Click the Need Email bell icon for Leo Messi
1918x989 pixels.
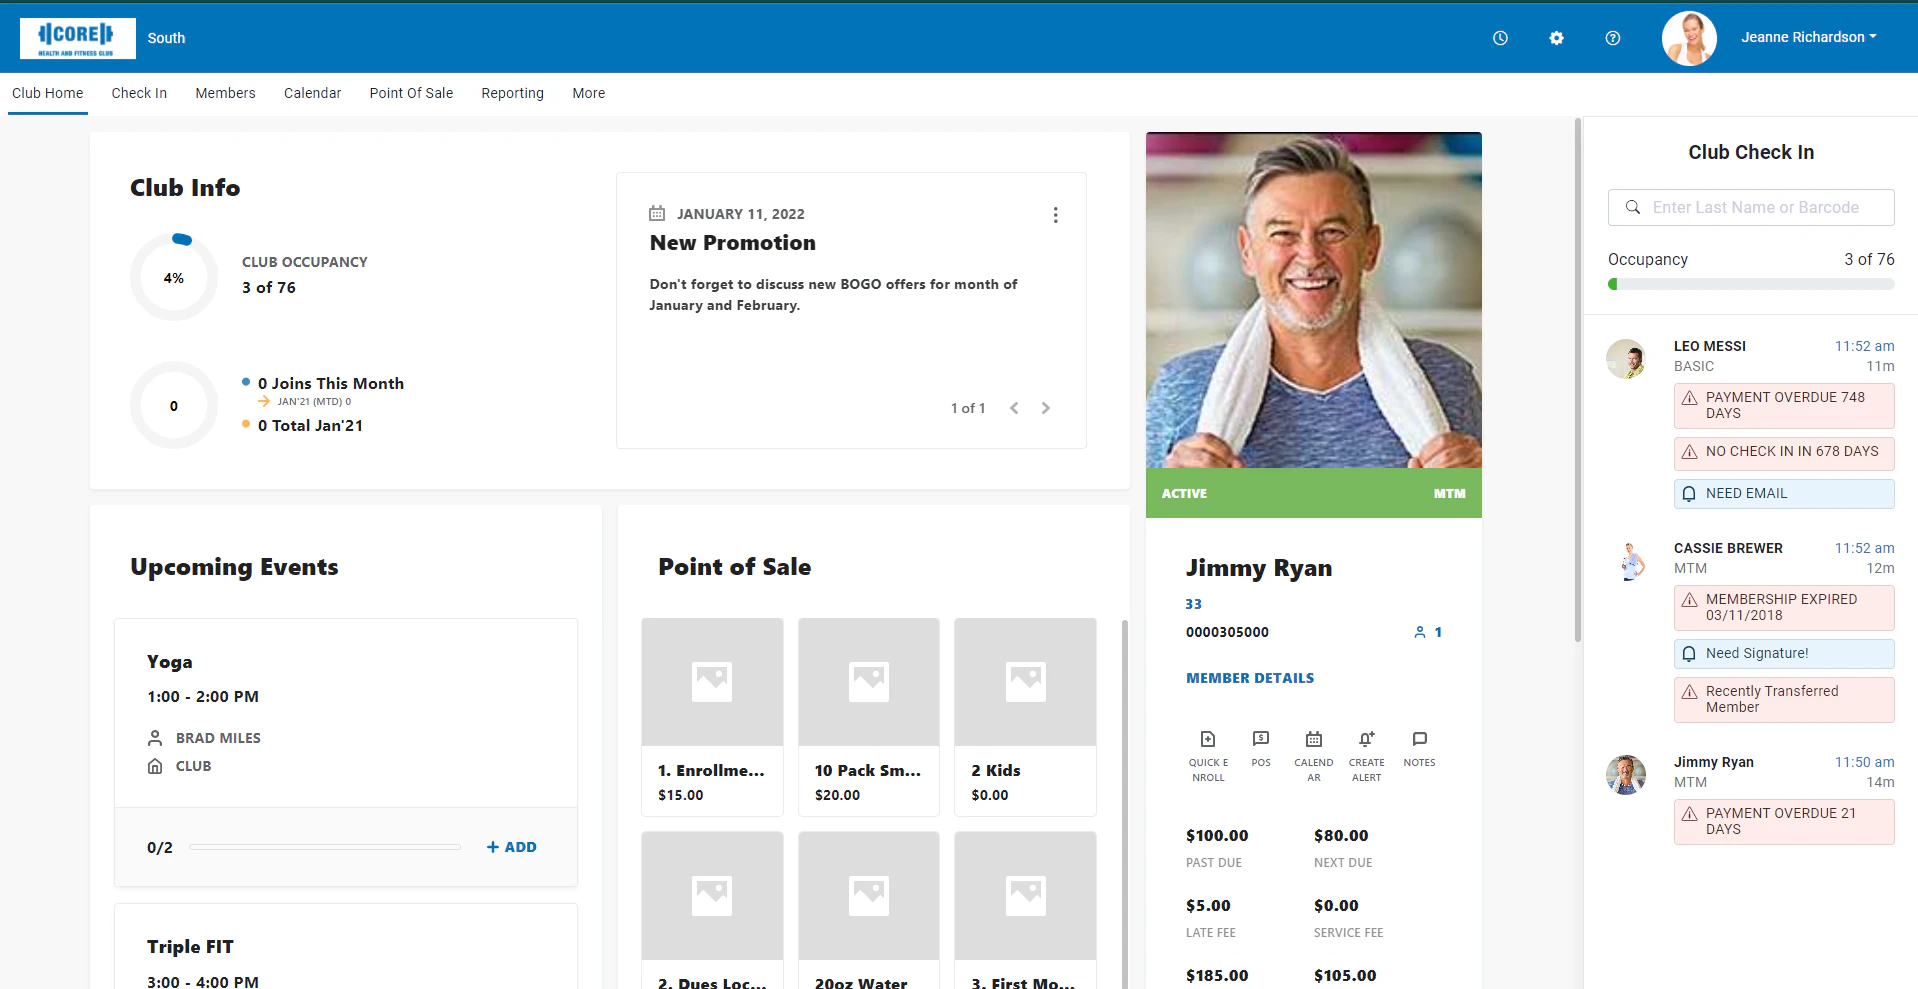click(1690, 493)
